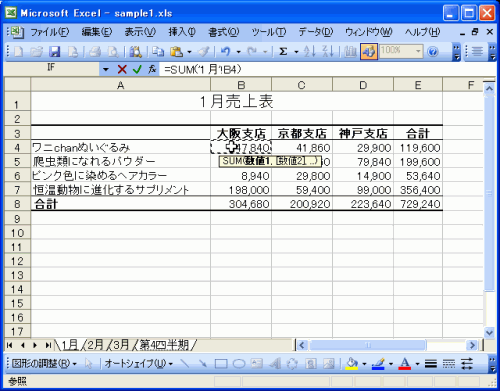Click the New workbook icon
This screenshot has width=500, height=391.
coord(18,51)
